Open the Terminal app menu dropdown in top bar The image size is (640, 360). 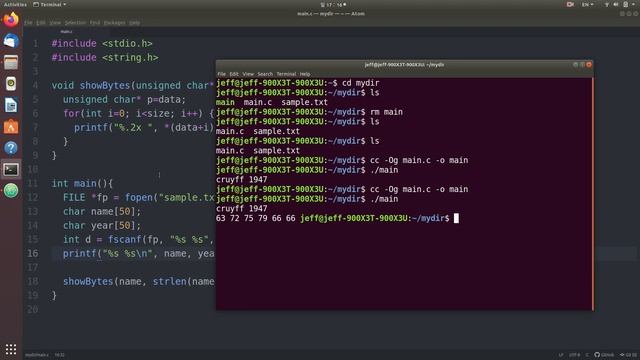pyautogui.click(x=49, y=4)
